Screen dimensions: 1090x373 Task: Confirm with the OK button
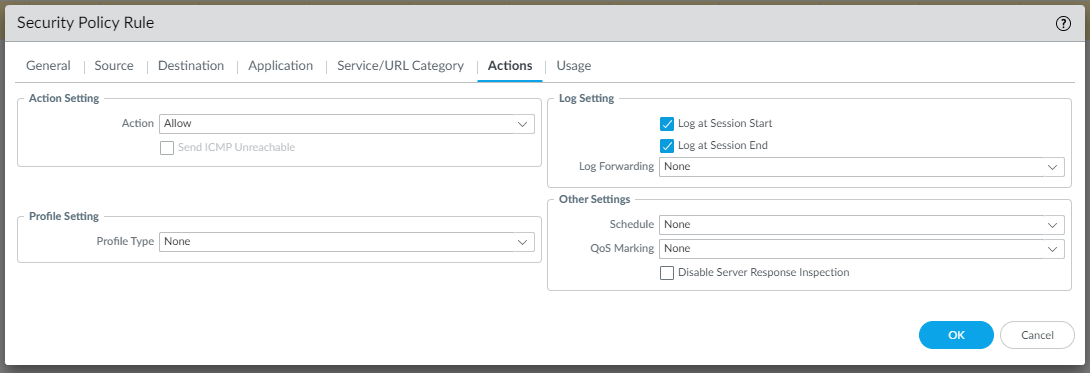[x=956, y=335]
